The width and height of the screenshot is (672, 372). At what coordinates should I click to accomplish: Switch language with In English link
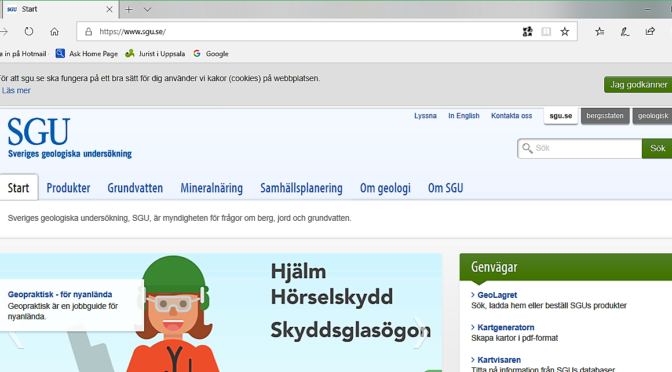(x=464, y=116)
